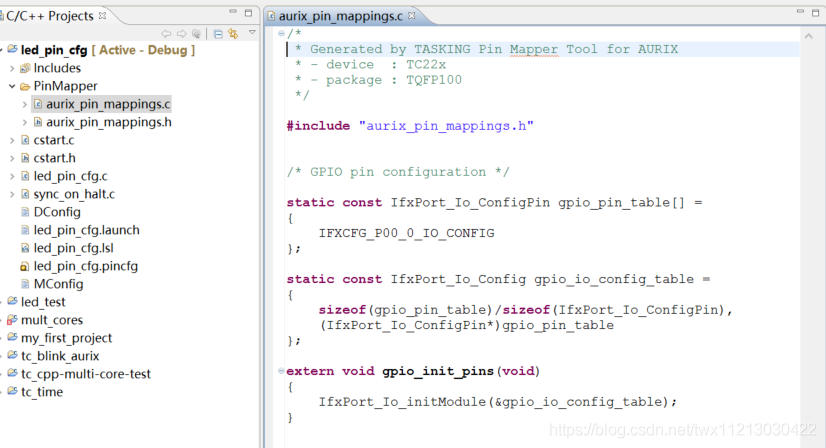This screenshot has width=826, height=448.
Task: Click the Collapse All icon in Projects view
Action: 218,34
